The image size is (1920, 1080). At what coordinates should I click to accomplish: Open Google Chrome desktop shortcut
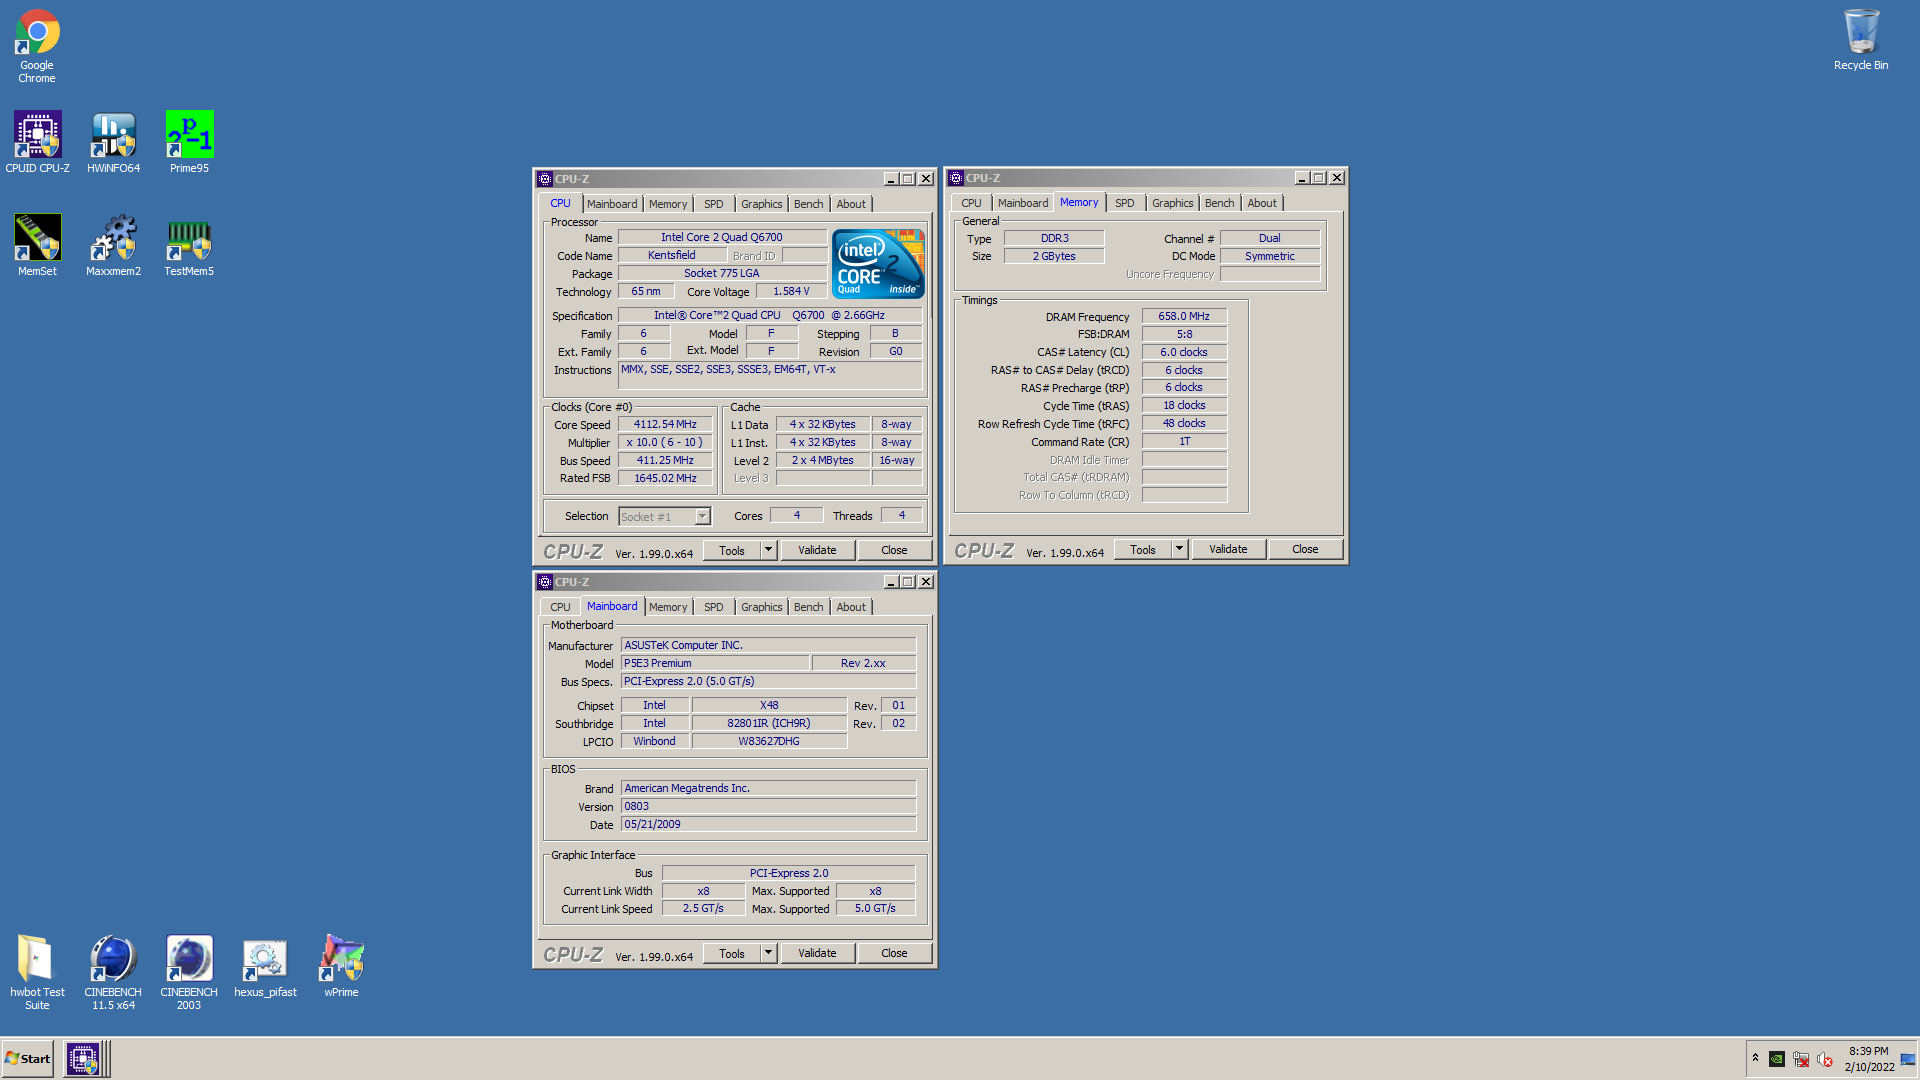pyautogui.click(x=37, y=46)
